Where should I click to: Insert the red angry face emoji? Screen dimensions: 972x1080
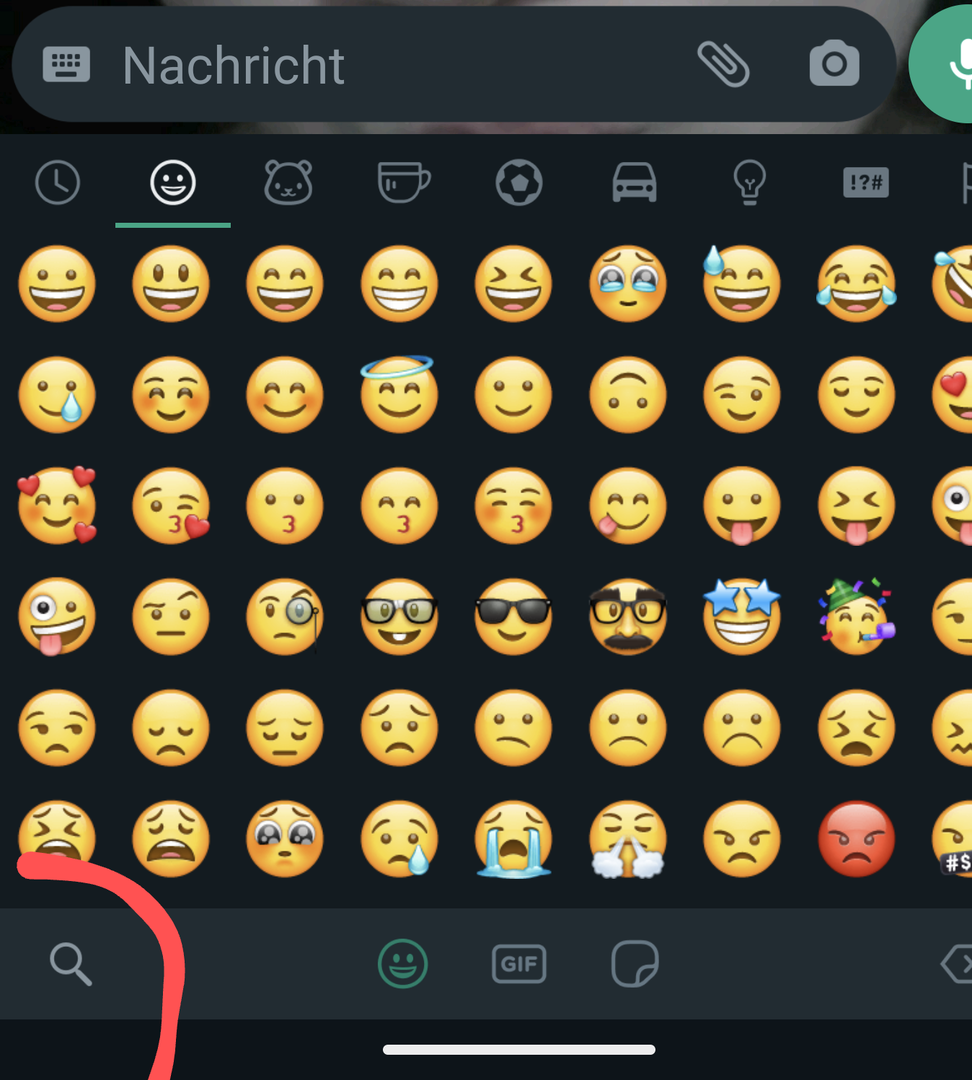pyautogui.click(x=856, y=838)
